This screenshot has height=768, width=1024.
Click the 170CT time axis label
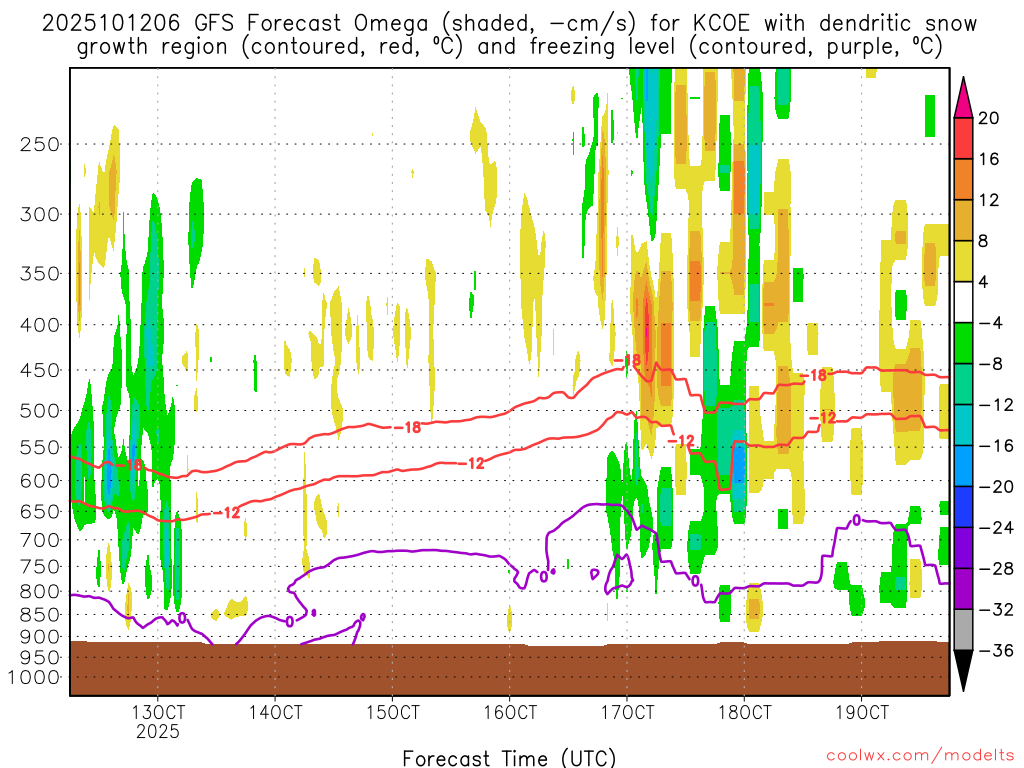(x=627, y=712)
